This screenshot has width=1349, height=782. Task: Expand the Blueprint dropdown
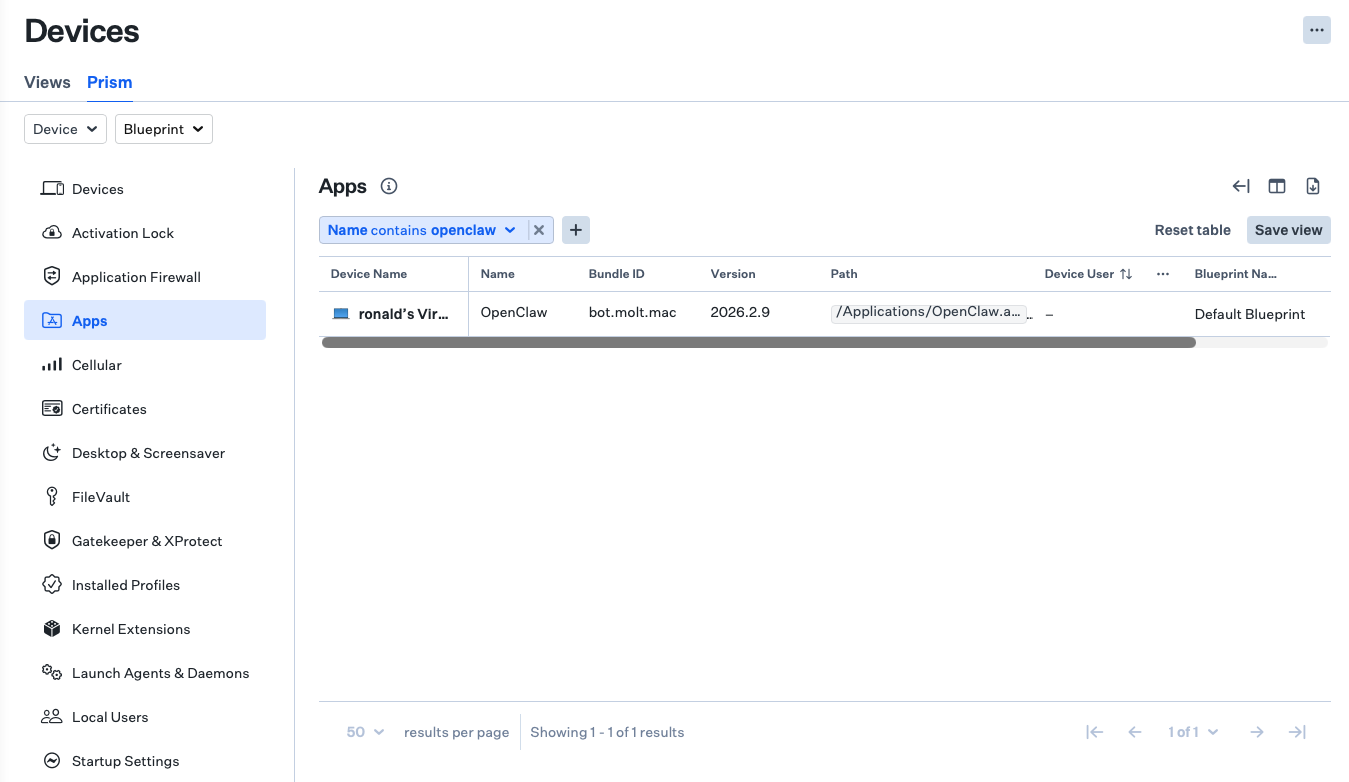tap(163, 129)
